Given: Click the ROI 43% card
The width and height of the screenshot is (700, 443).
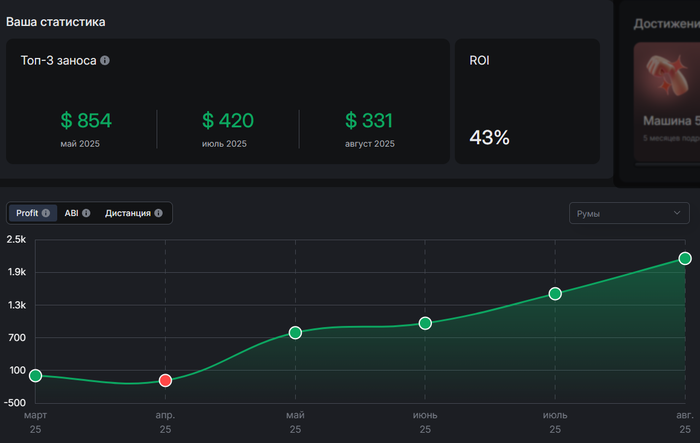Looking at the screenshot, I should 527,101.
